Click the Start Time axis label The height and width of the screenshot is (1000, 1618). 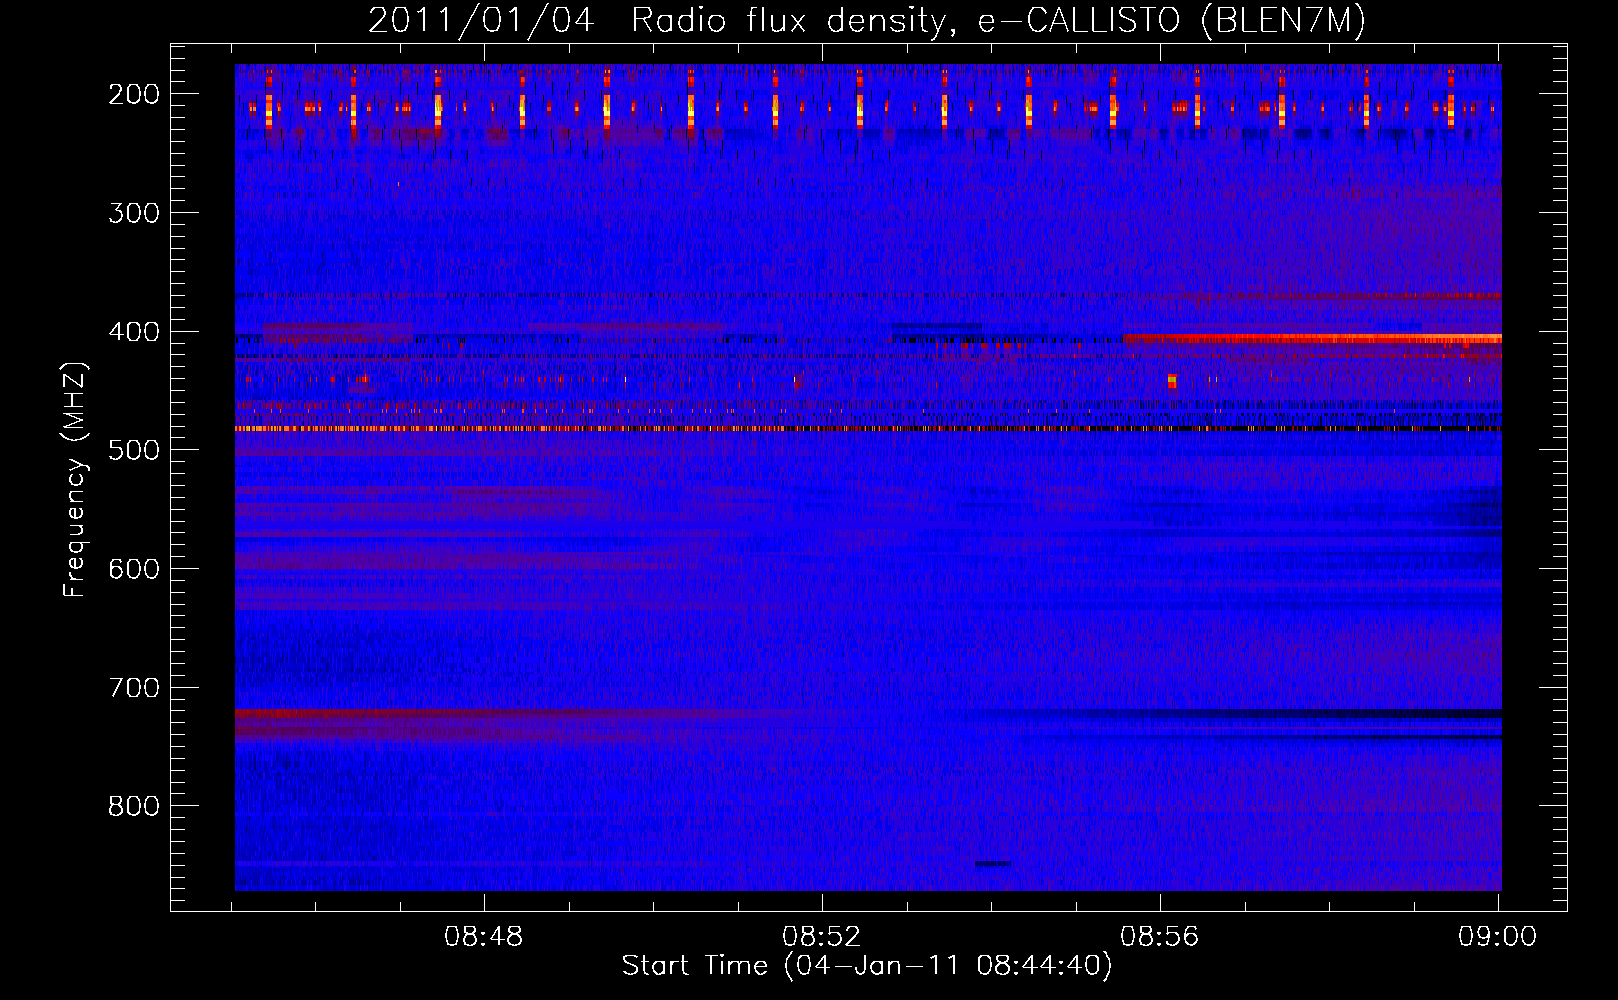(x=867, y=966)
